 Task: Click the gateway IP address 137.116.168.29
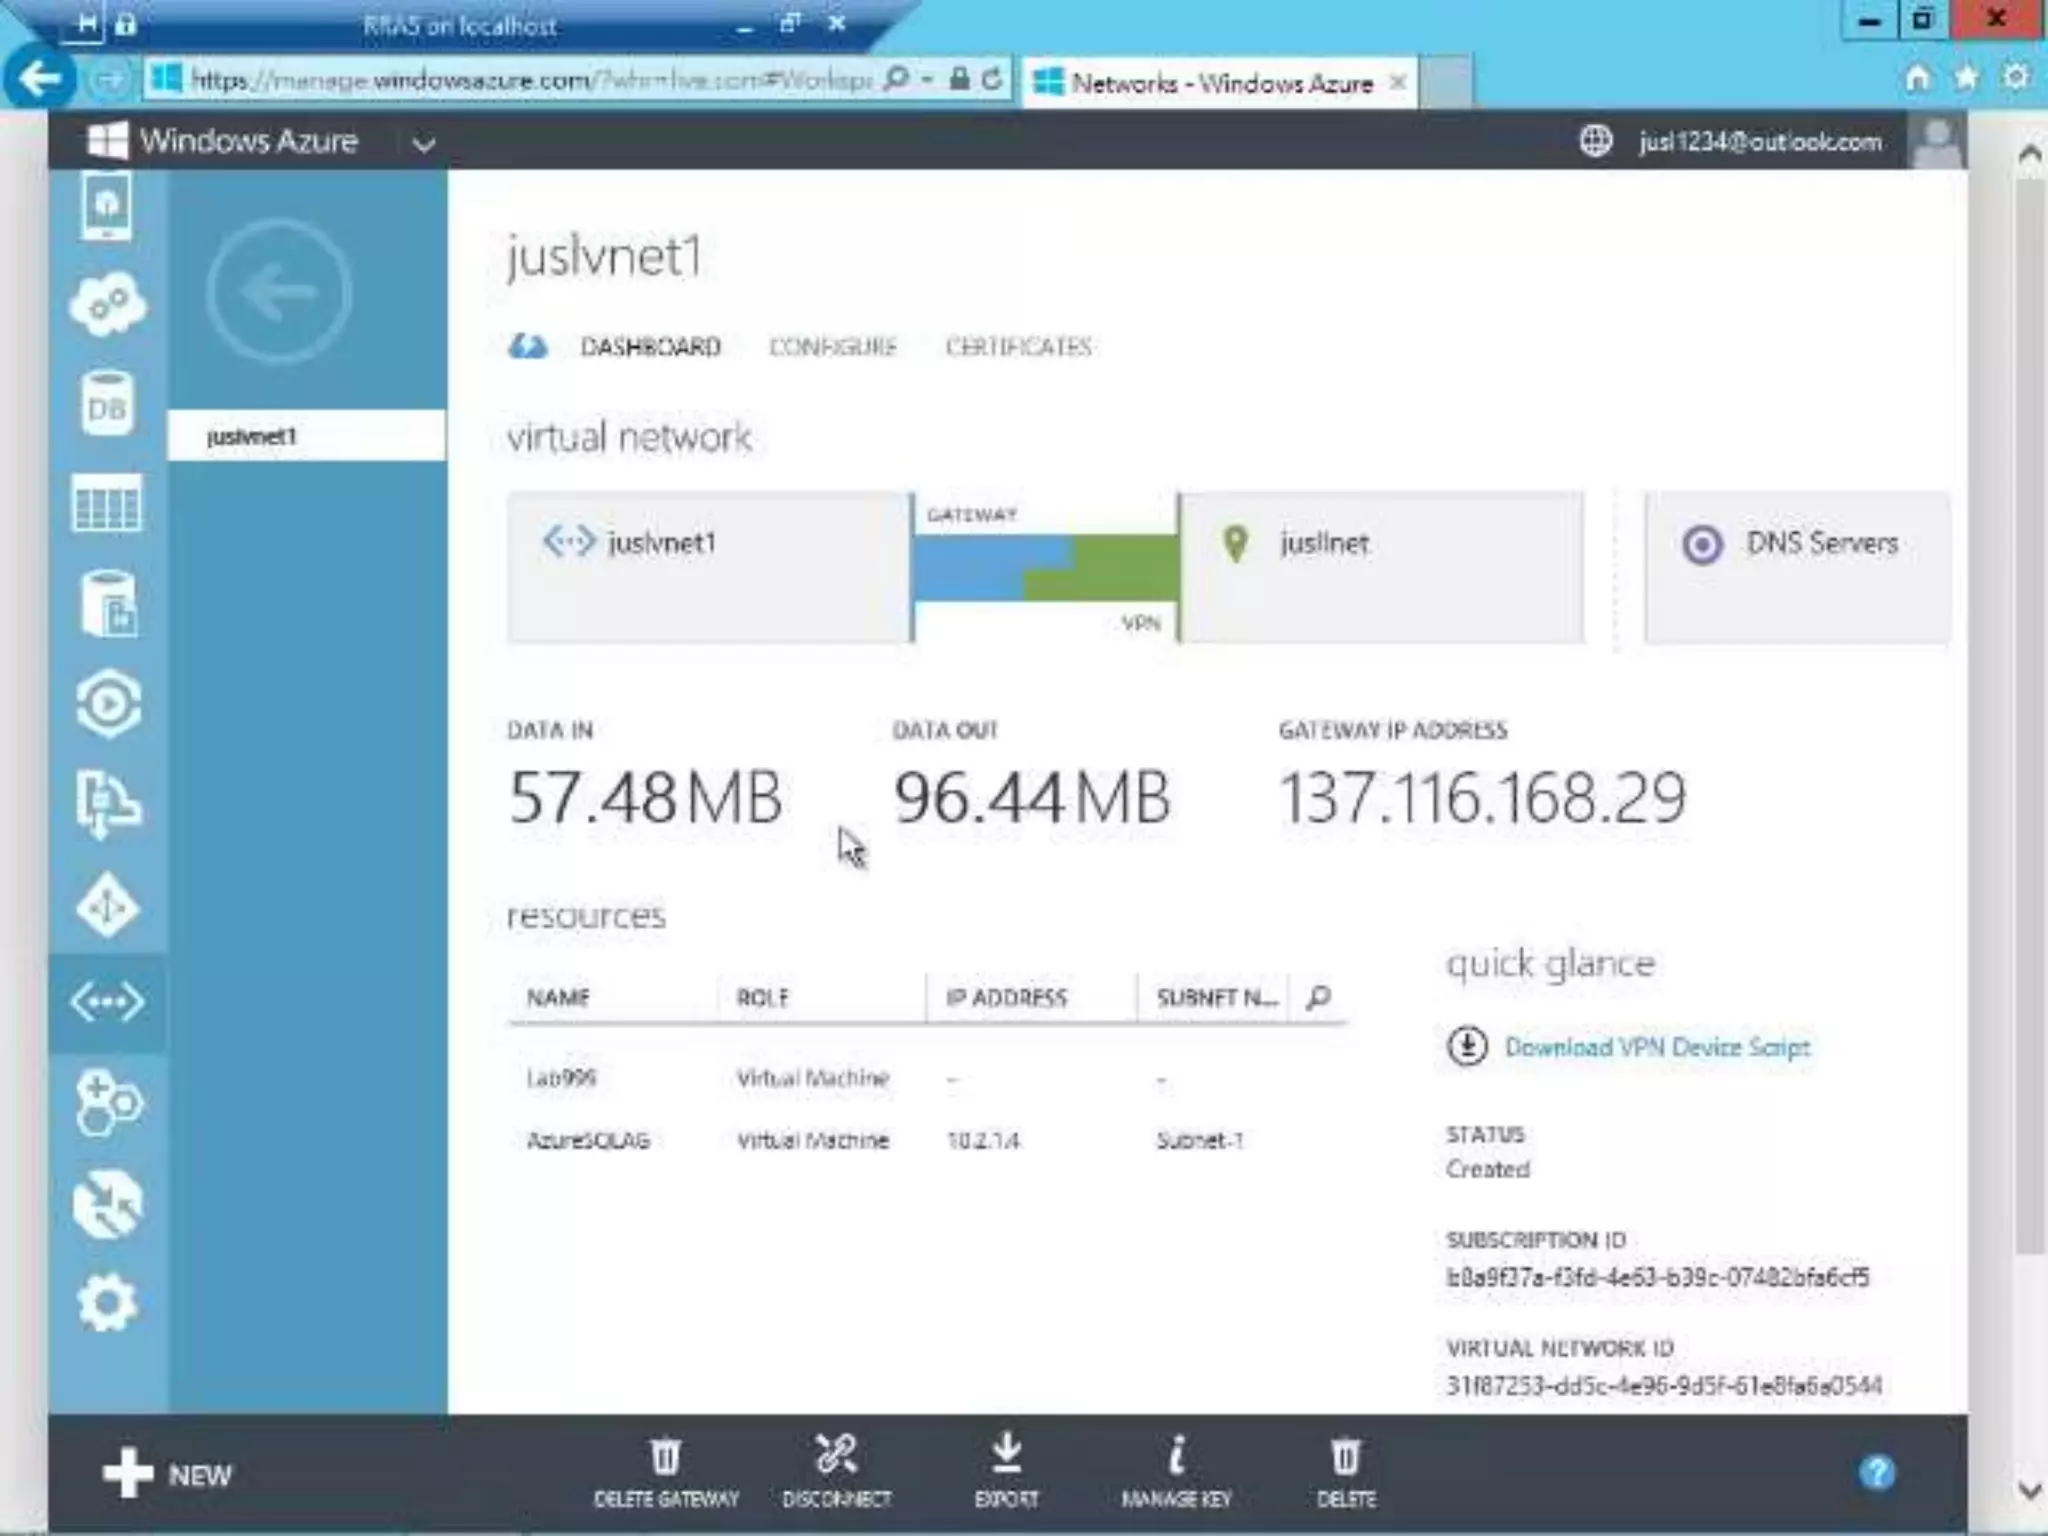(1483, 798)
